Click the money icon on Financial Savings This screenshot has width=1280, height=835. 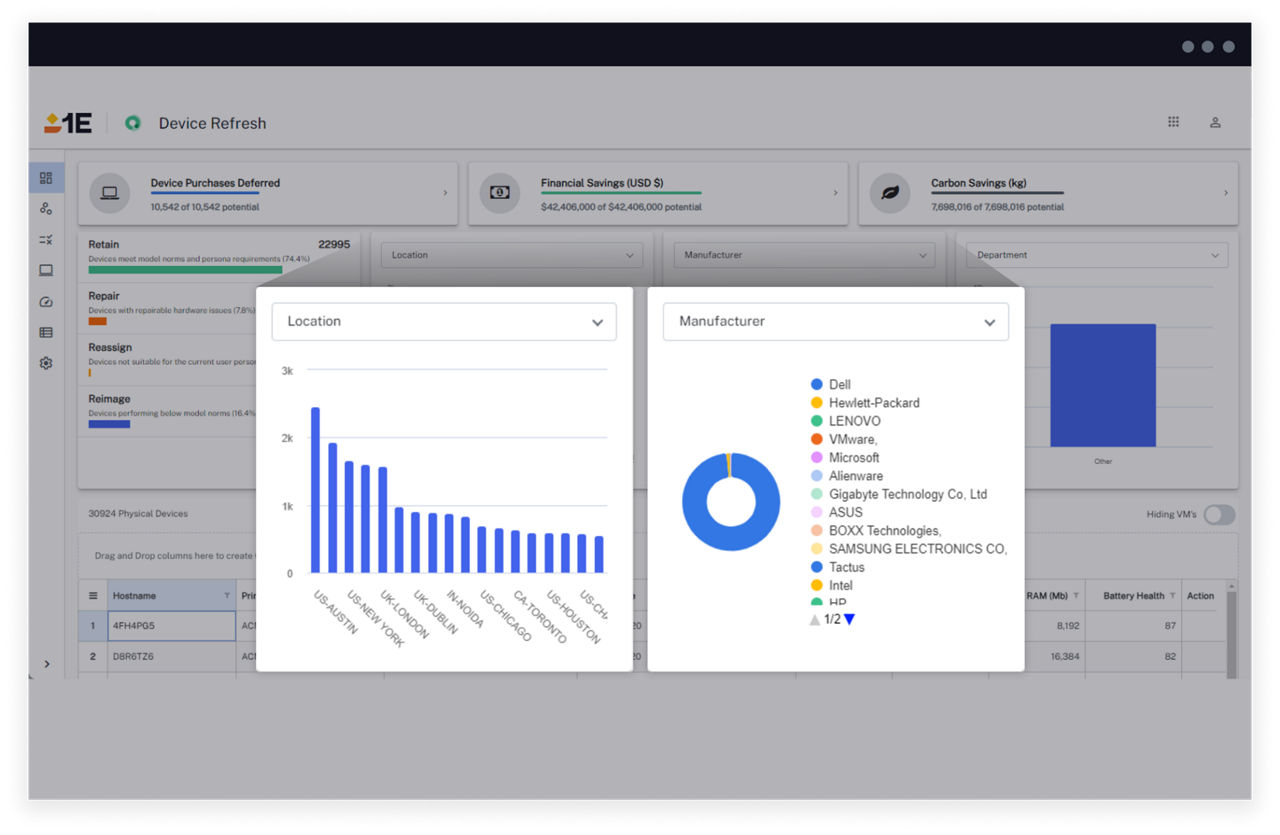500,193
